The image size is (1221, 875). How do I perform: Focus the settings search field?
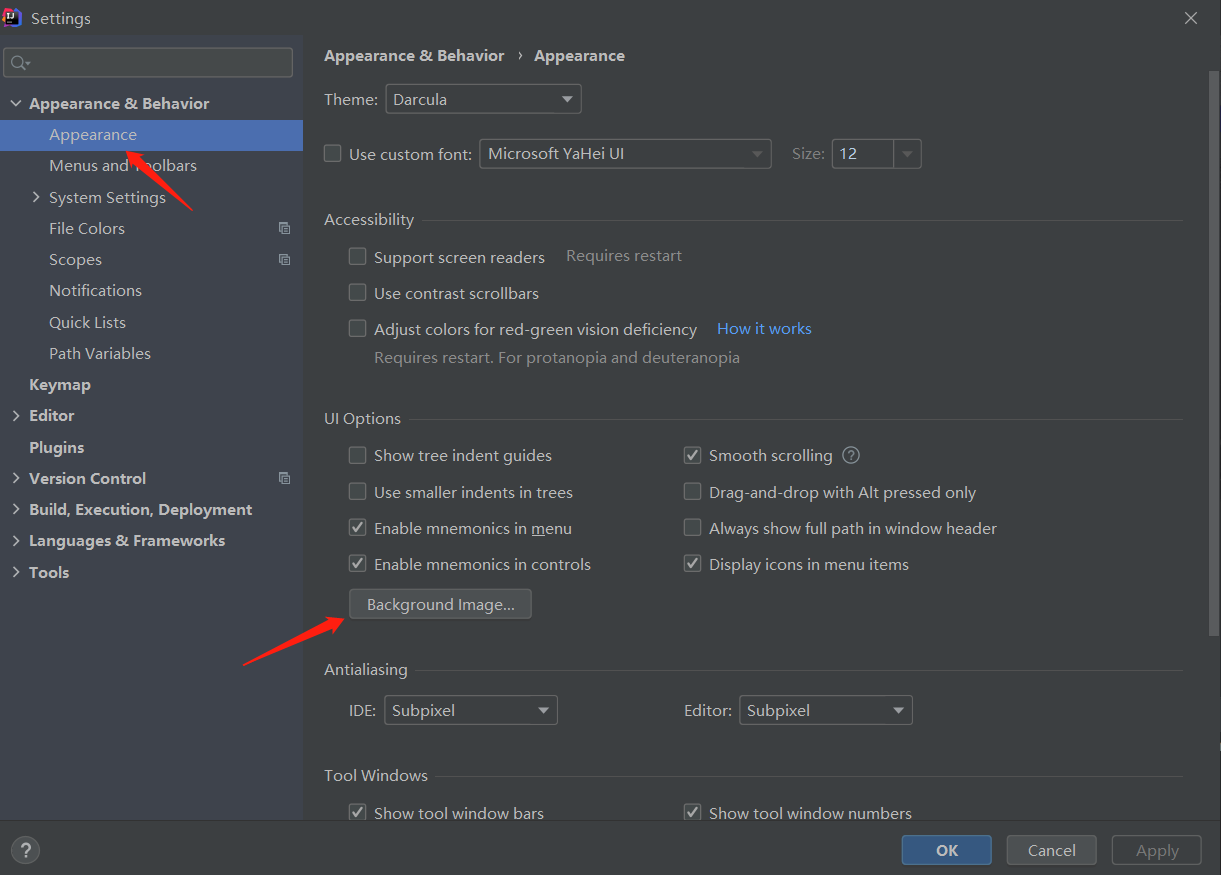[148, 62]
